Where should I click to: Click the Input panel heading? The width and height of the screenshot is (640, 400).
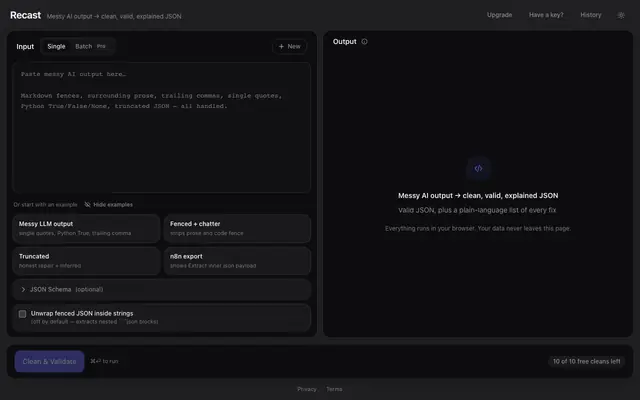click(25, 47)
